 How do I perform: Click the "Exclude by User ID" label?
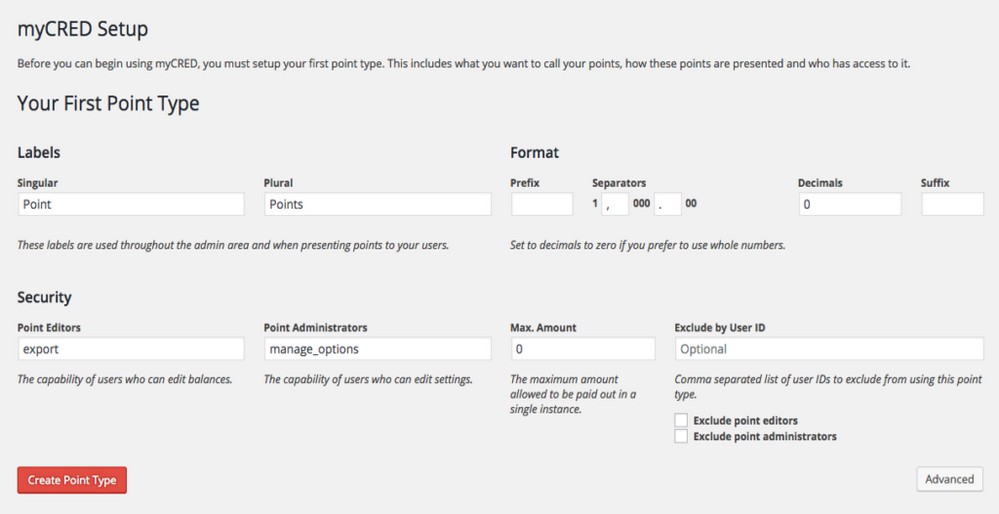point(720,327)
